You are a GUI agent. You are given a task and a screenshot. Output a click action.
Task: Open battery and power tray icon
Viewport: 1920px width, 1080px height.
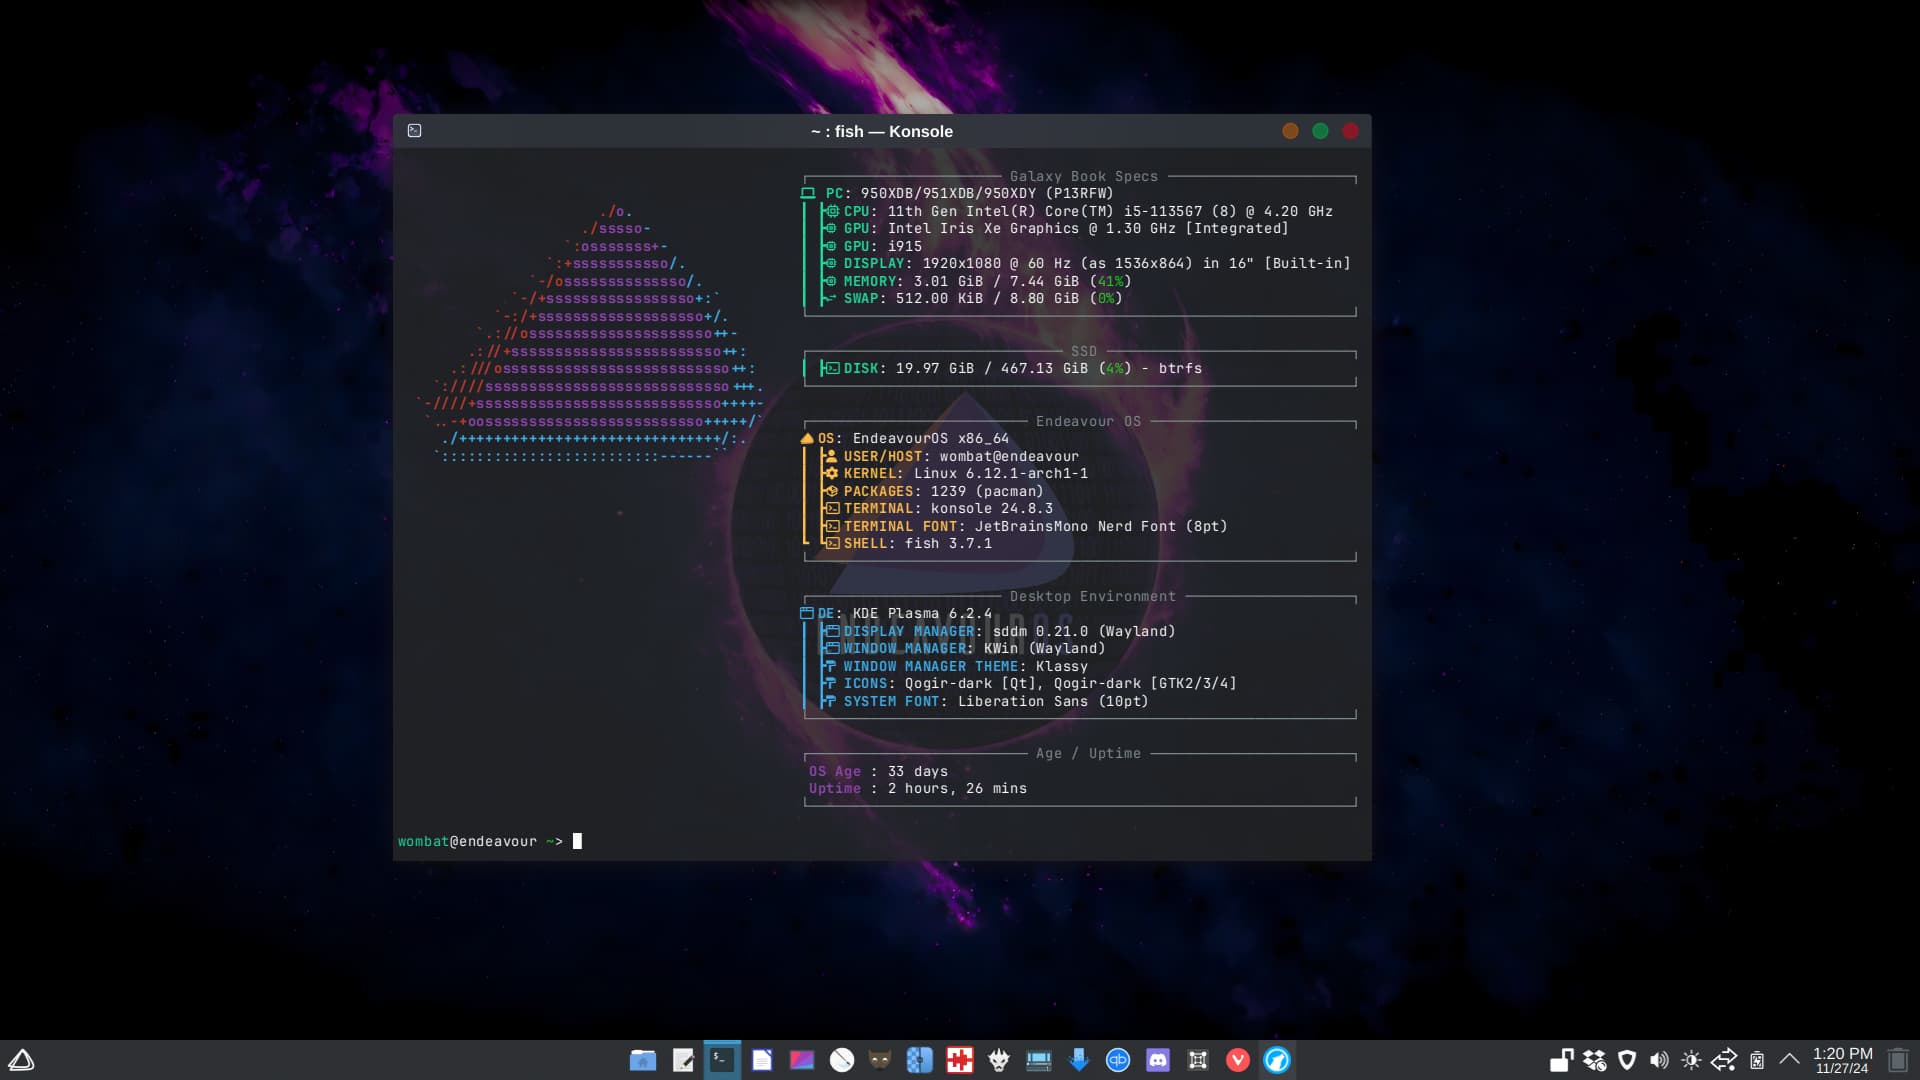[1757, 1060]
